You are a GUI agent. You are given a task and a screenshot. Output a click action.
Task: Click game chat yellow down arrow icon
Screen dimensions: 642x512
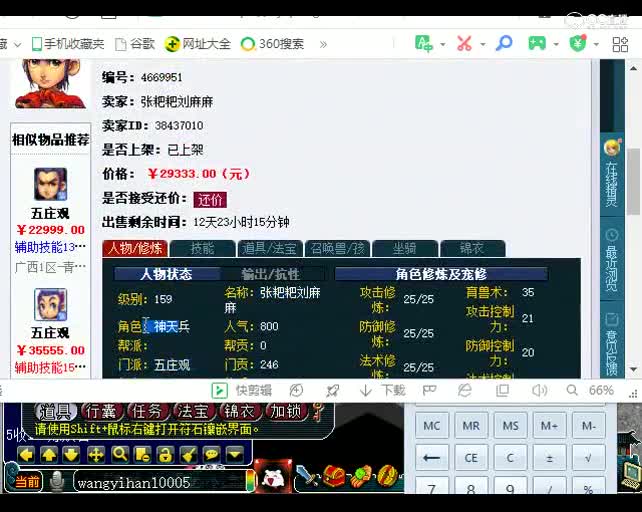(x=71, y=455)
